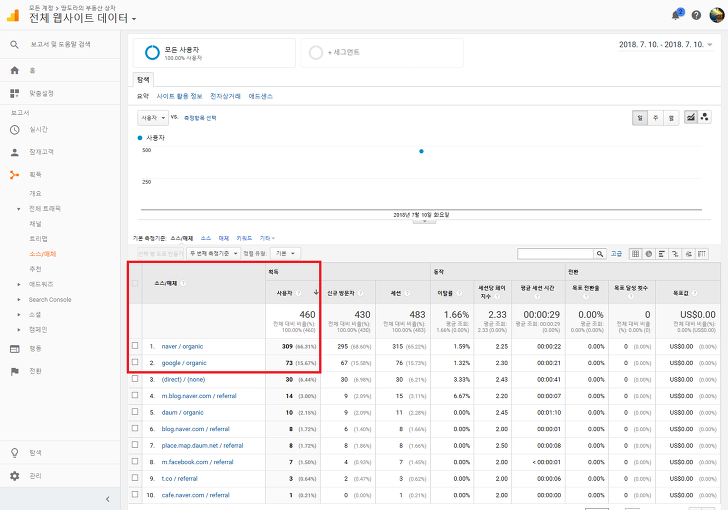Expand the 애드워즈 sidebar section
728x510 pixels.
(x=19, y=284)
